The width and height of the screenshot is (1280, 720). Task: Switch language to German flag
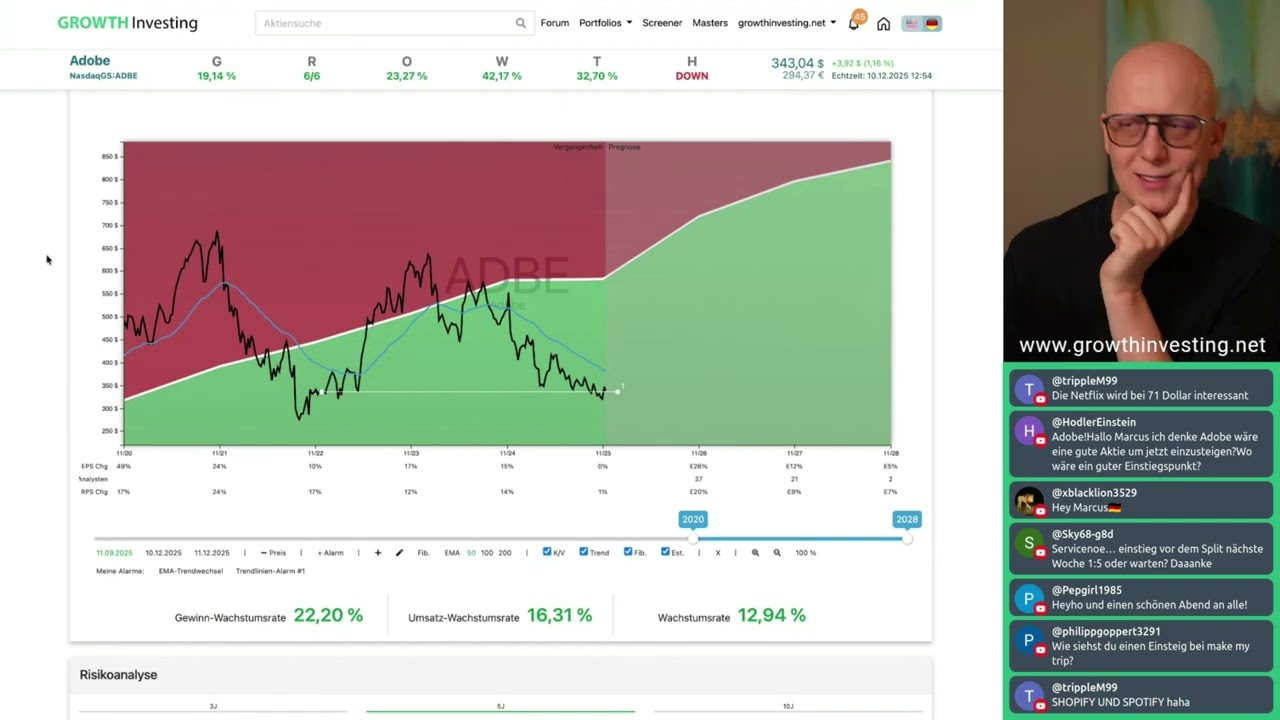click(932, 23)
